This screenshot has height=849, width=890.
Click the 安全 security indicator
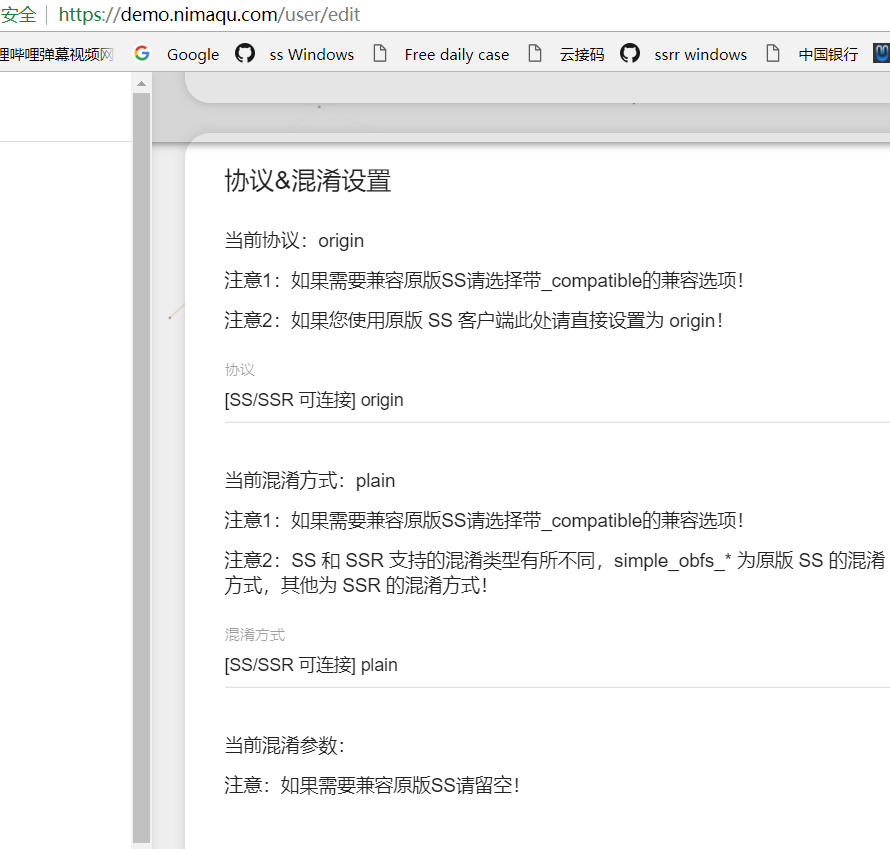click(x=18, y=15)
